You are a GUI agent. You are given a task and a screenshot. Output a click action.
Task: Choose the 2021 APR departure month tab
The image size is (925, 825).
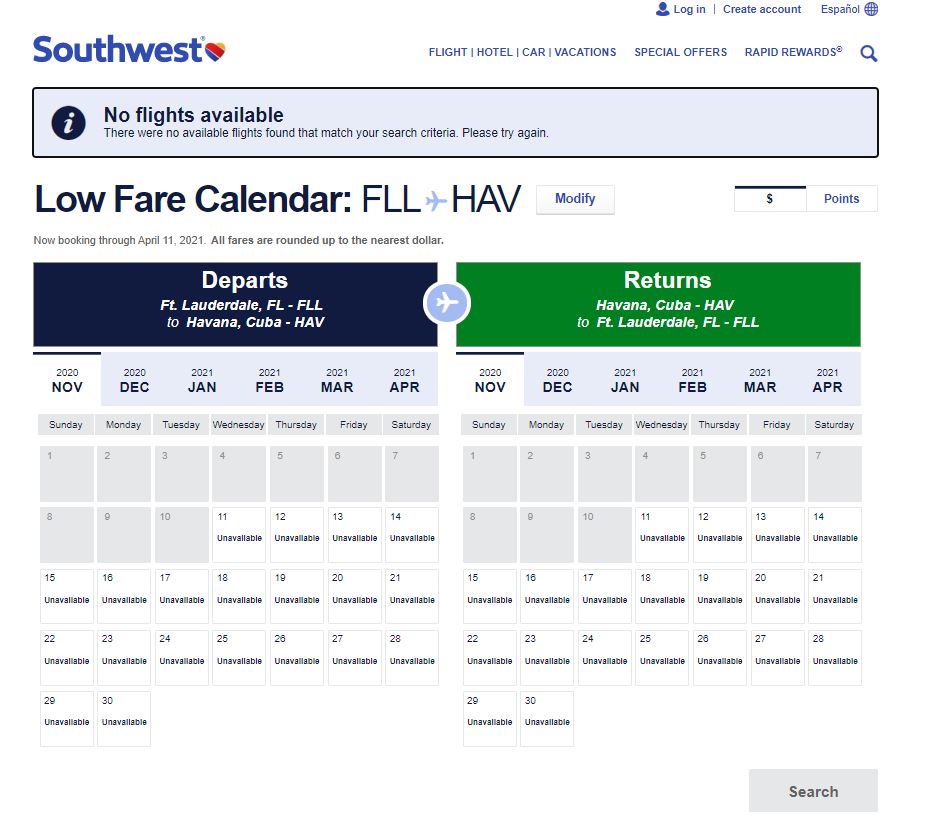point(405,380)
